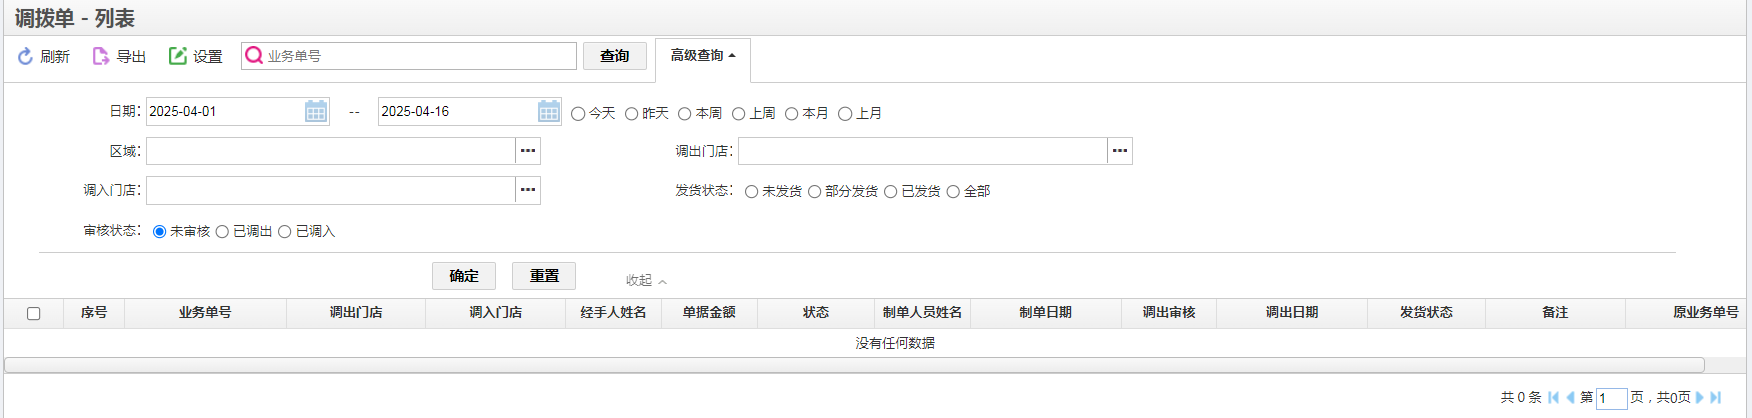Open end date calendar picker icon

point(549,111)
